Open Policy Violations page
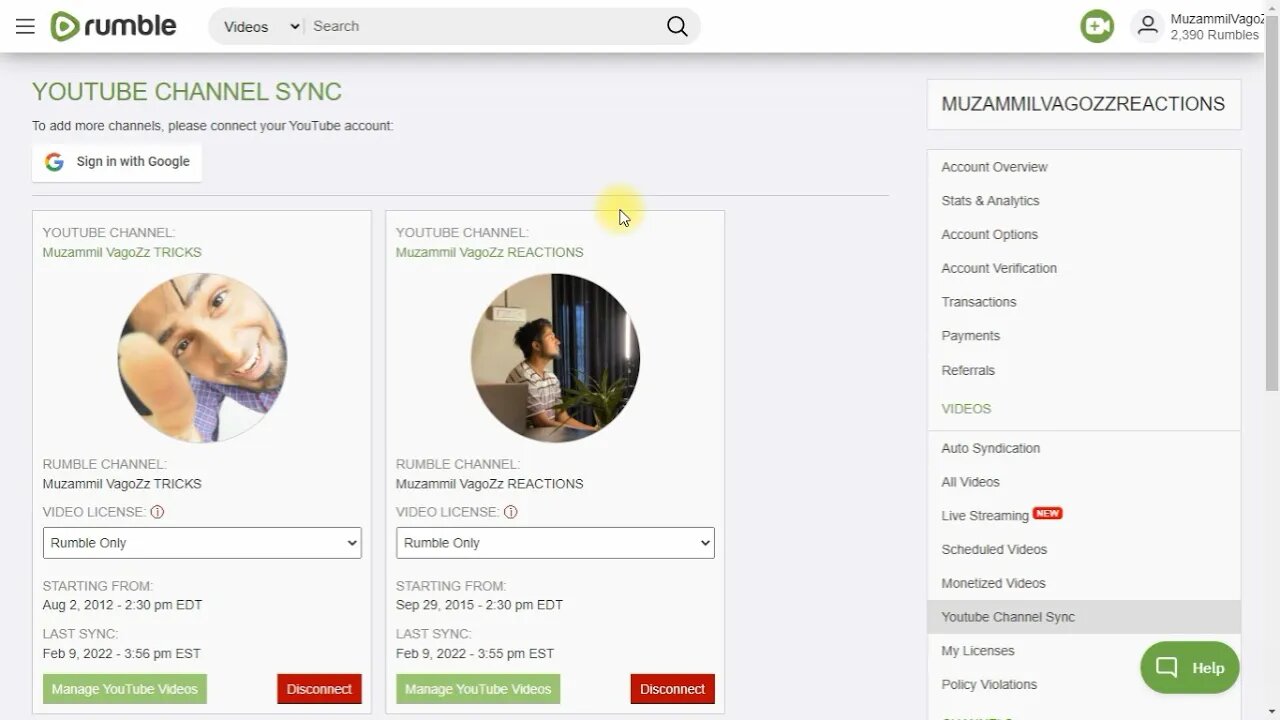This screenshot has height=720, width=1280. click(989, 685)
